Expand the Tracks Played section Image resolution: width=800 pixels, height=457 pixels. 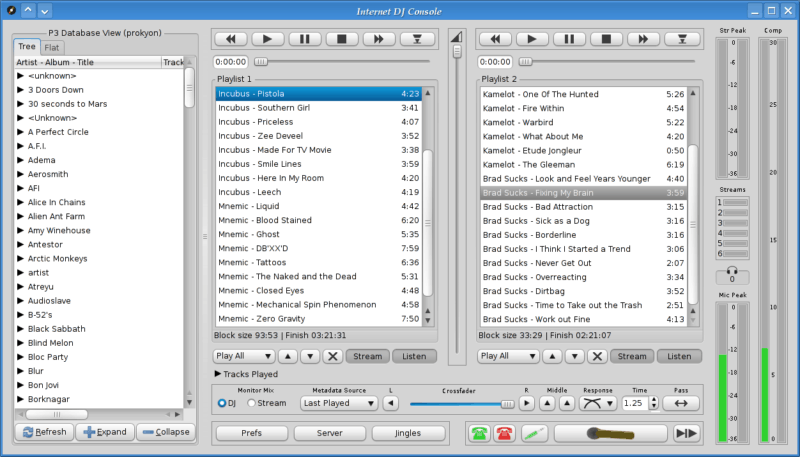(219, 374)
